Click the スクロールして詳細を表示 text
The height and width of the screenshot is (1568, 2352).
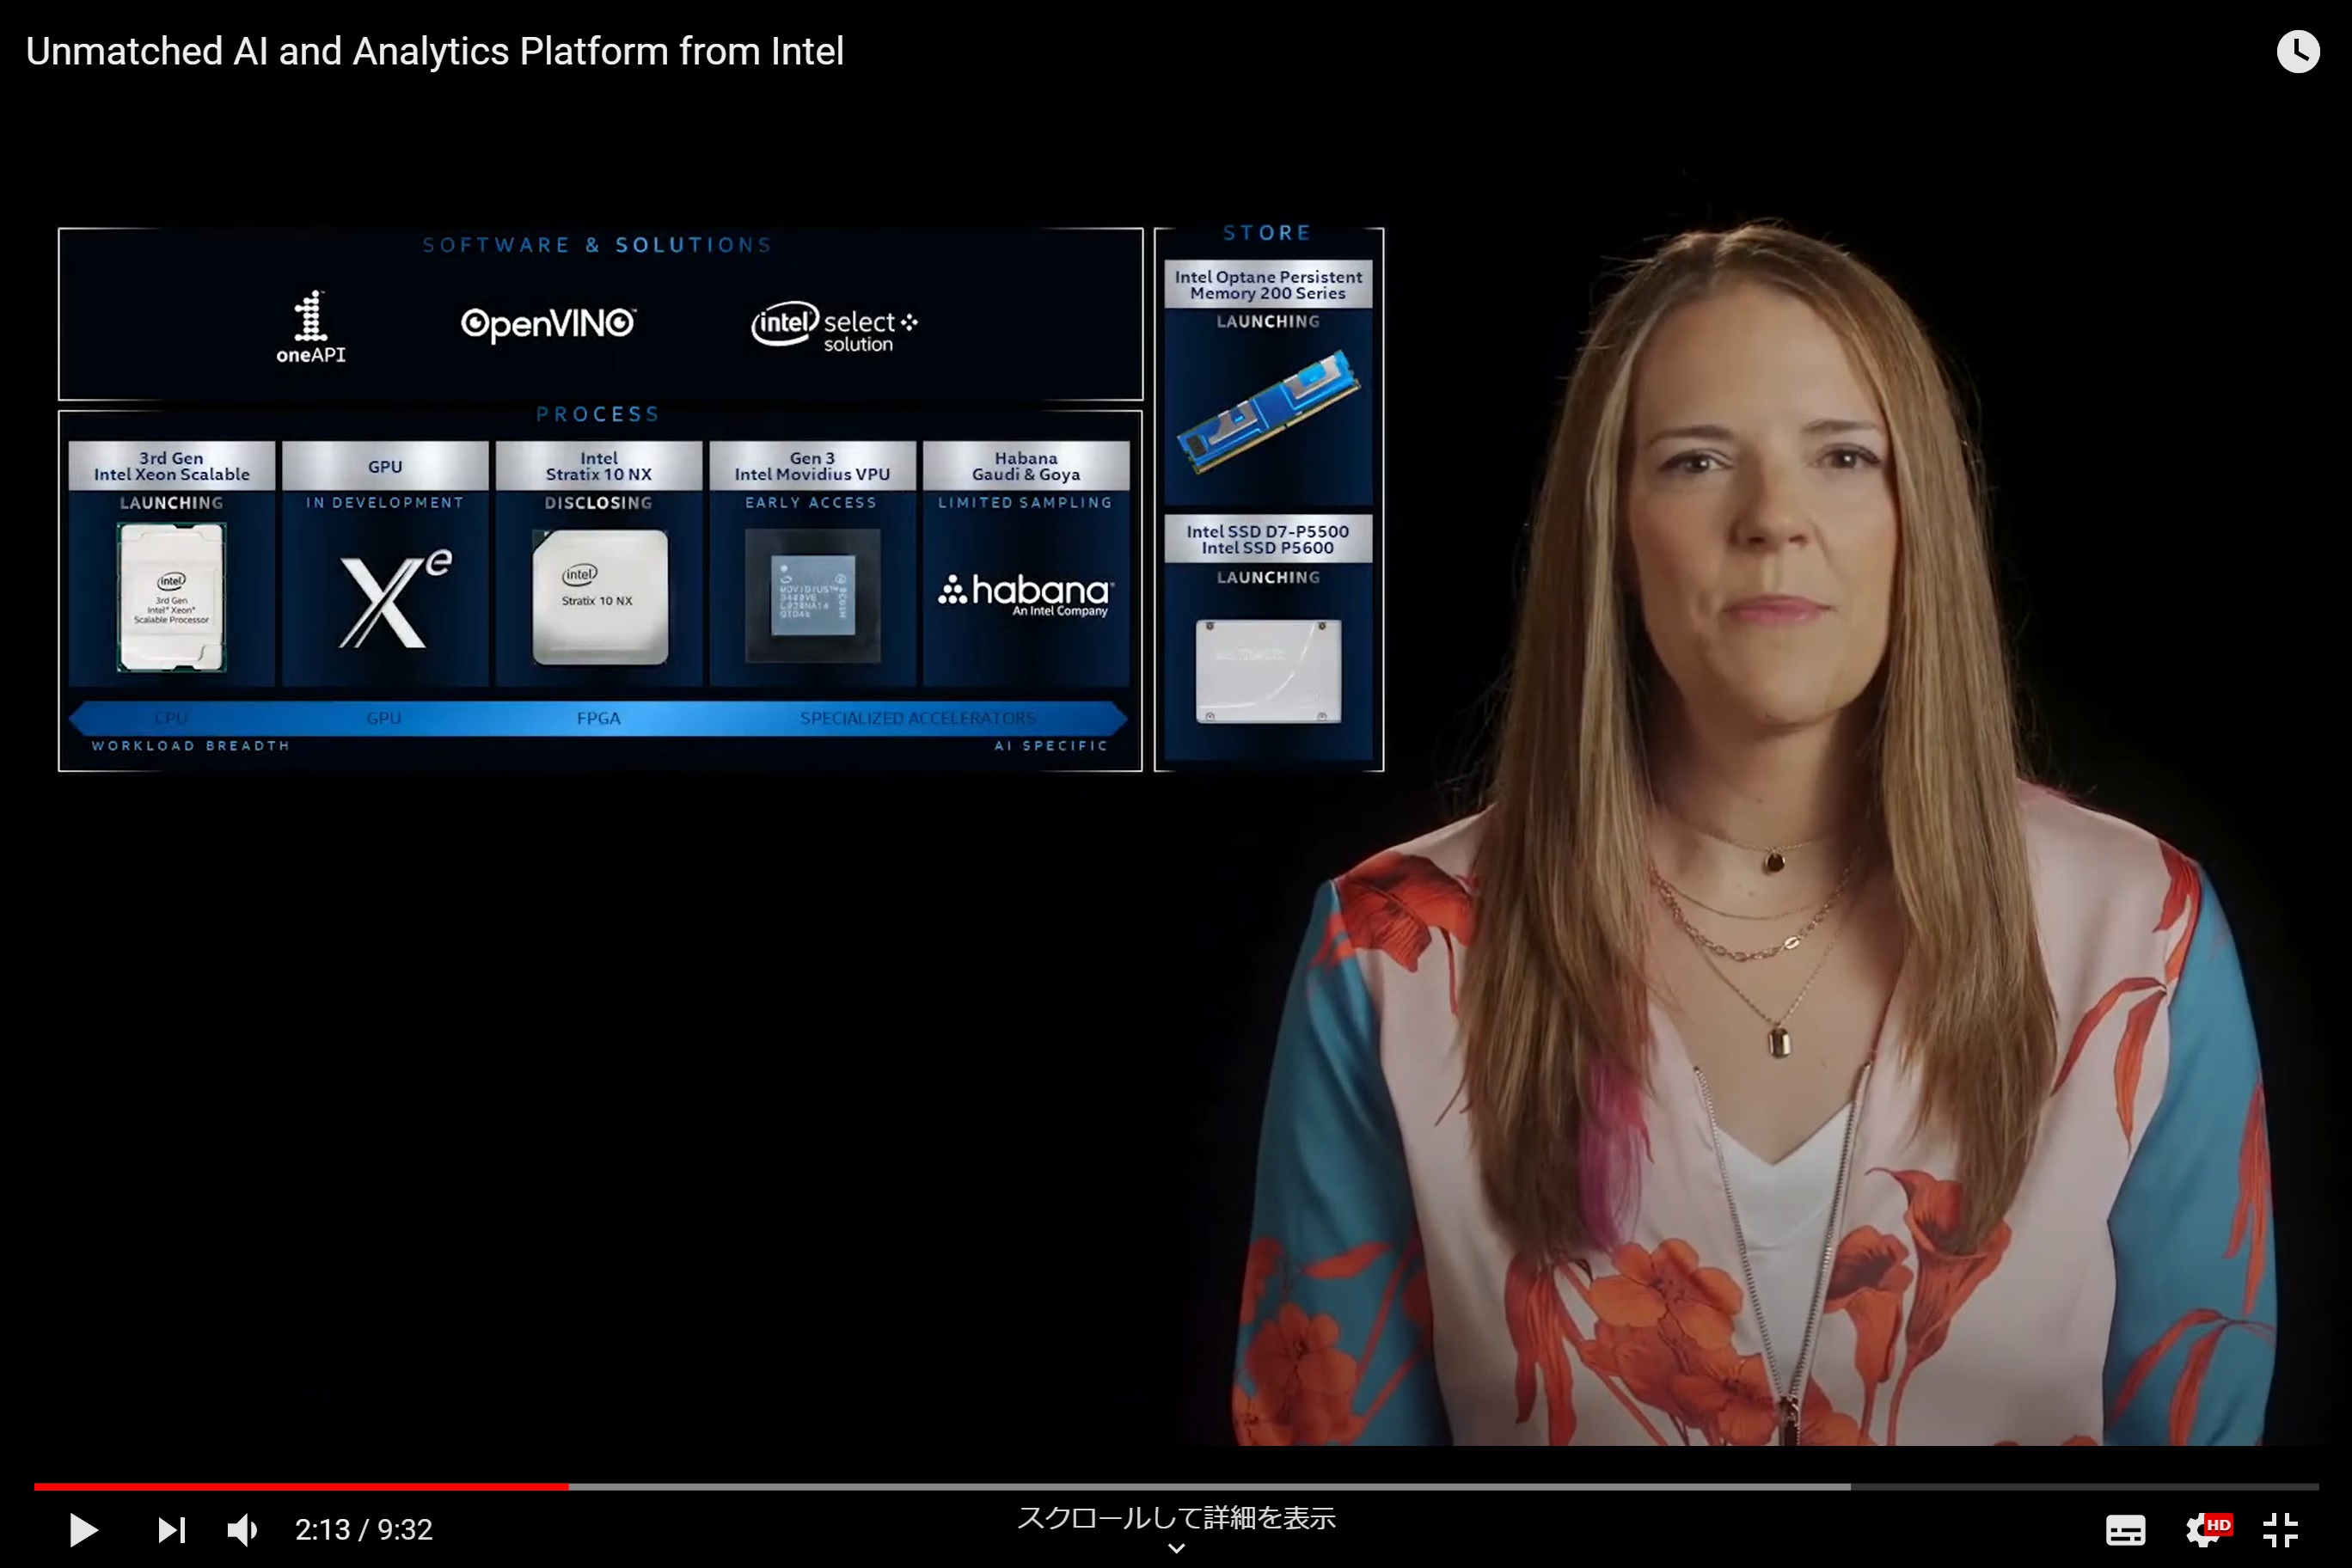(1176, 1518)
